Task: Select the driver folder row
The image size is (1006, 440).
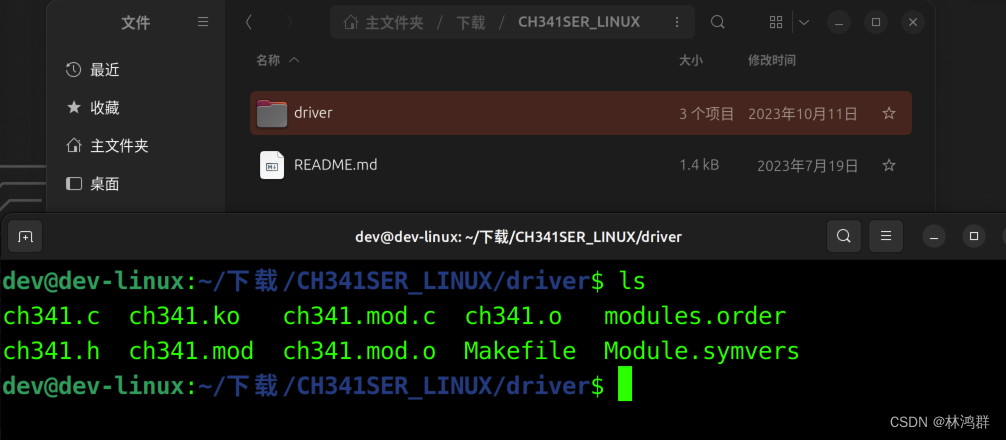Action: 581,113
